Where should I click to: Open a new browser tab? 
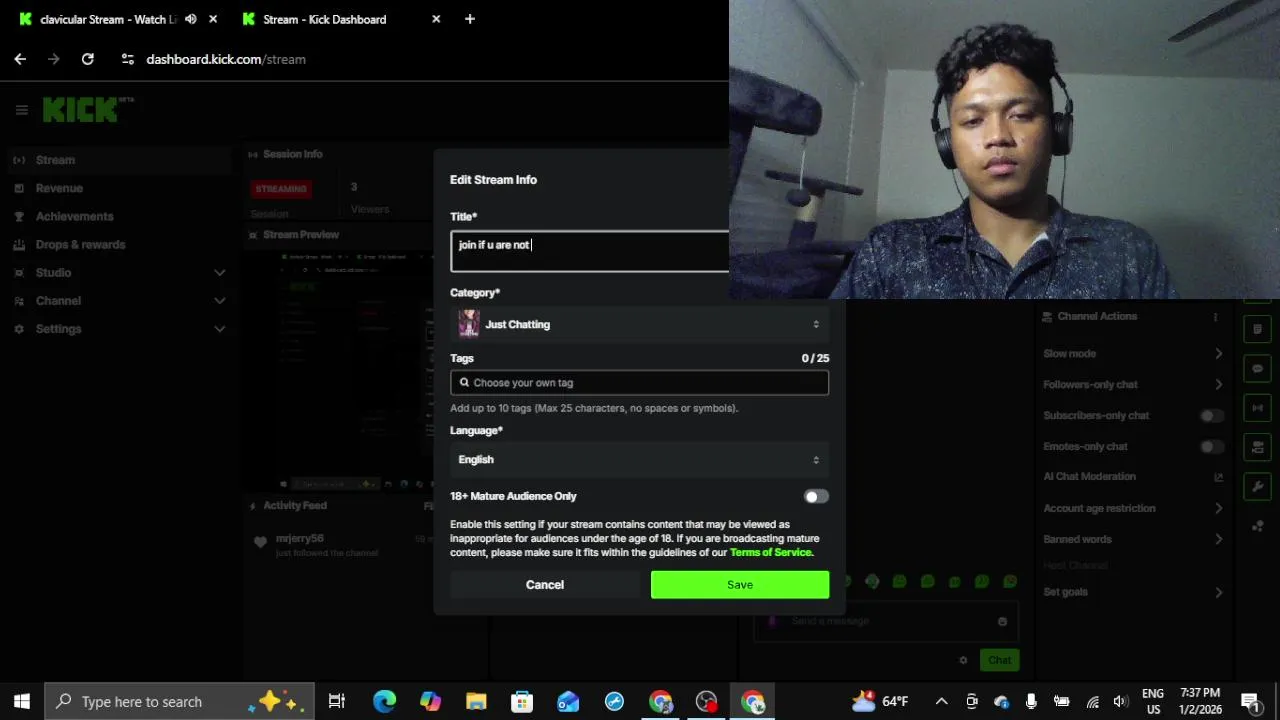click(x=470, y=19)
